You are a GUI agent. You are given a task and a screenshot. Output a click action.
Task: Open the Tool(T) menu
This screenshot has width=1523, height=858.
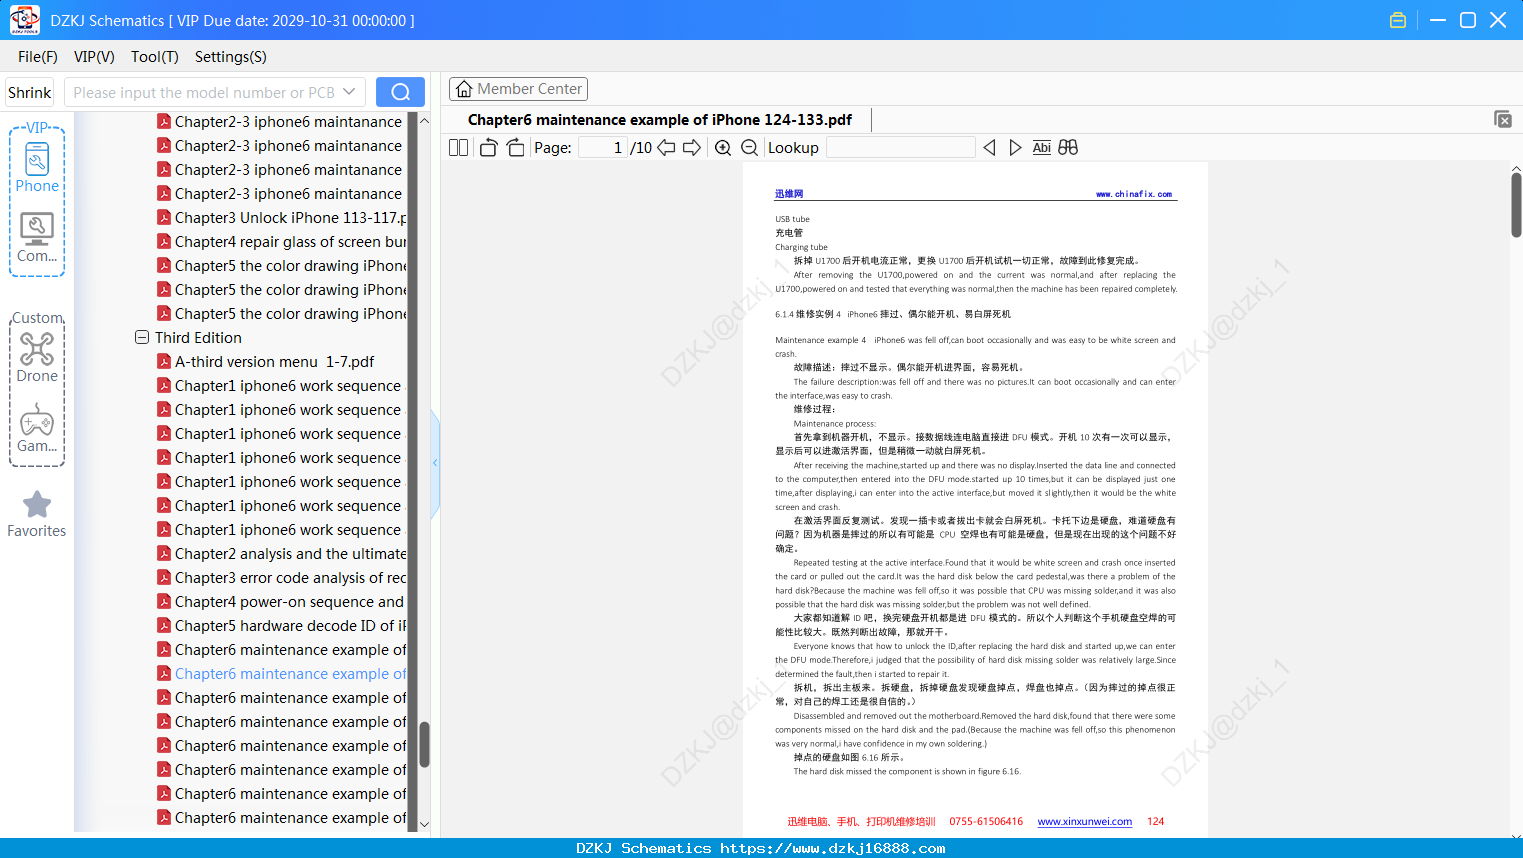(x=155, y=57)
